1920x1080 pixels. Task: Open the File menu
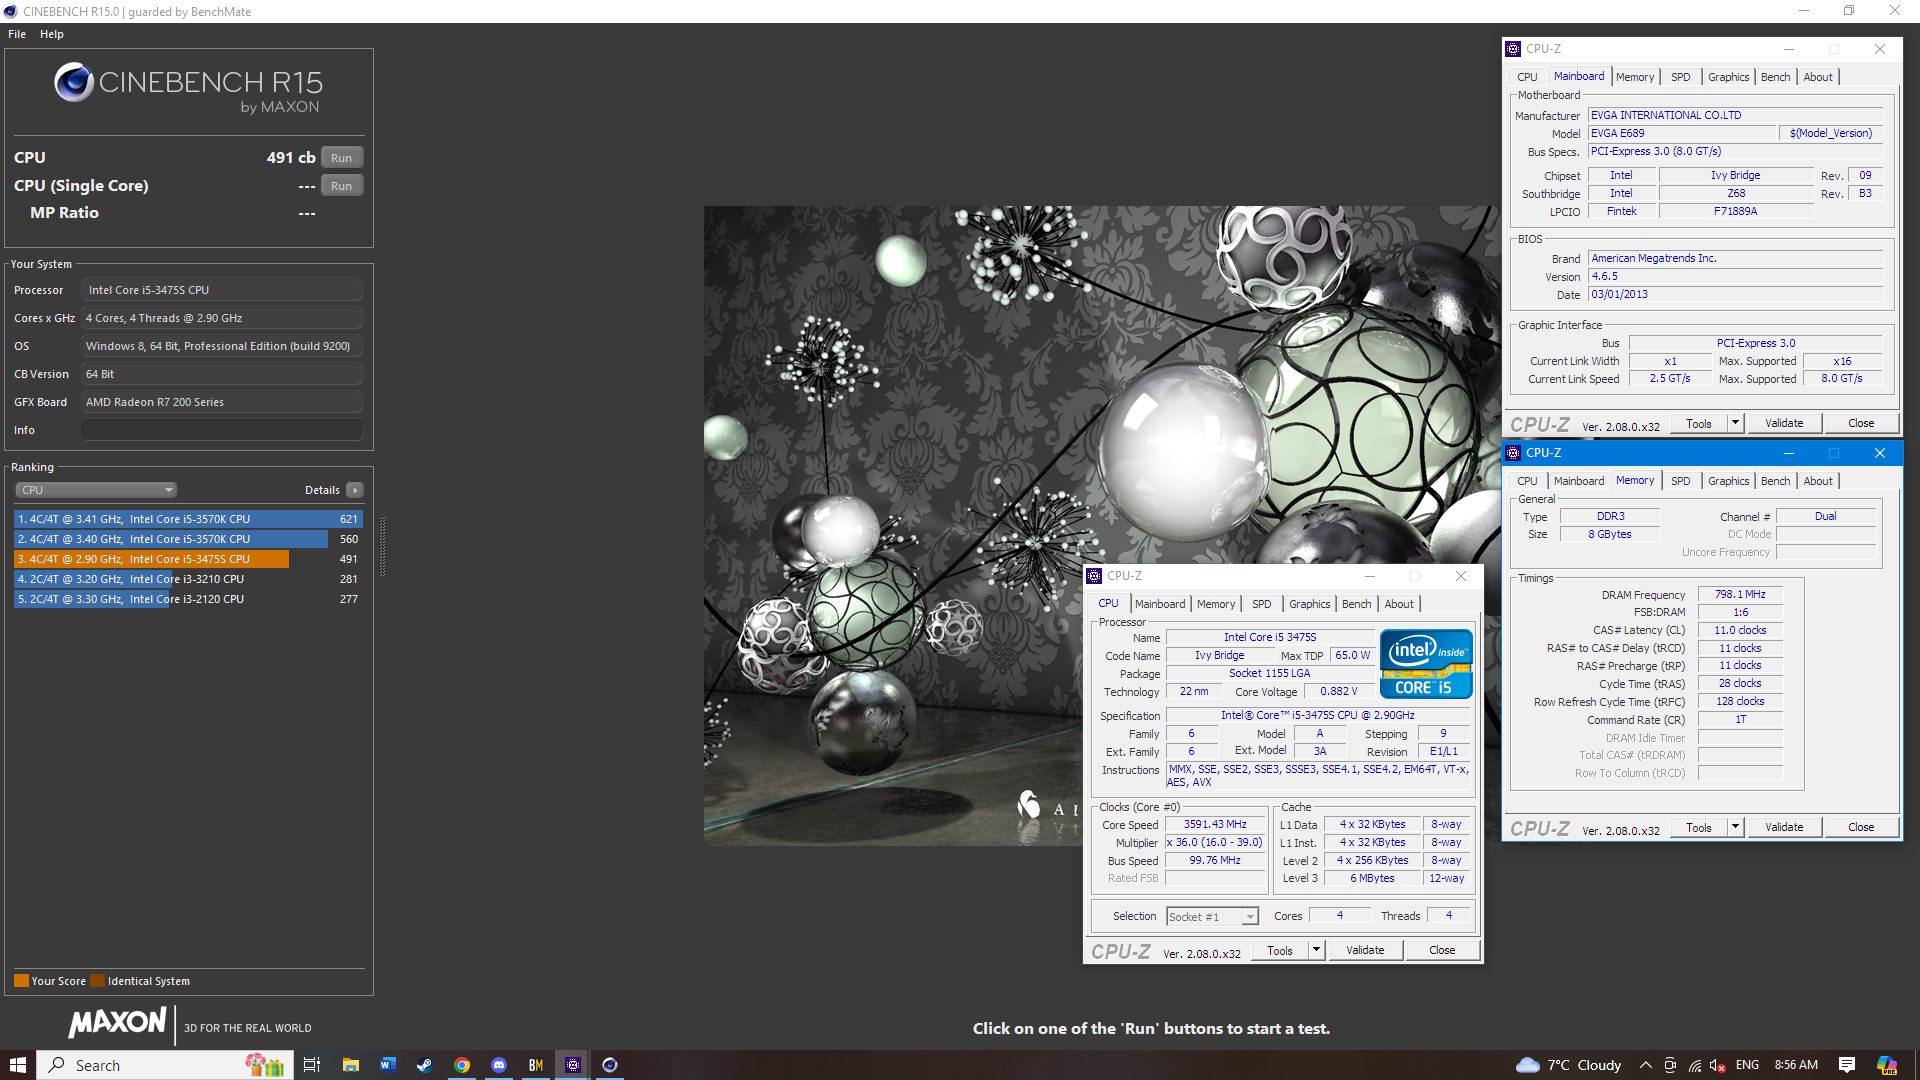coord(17,34)
